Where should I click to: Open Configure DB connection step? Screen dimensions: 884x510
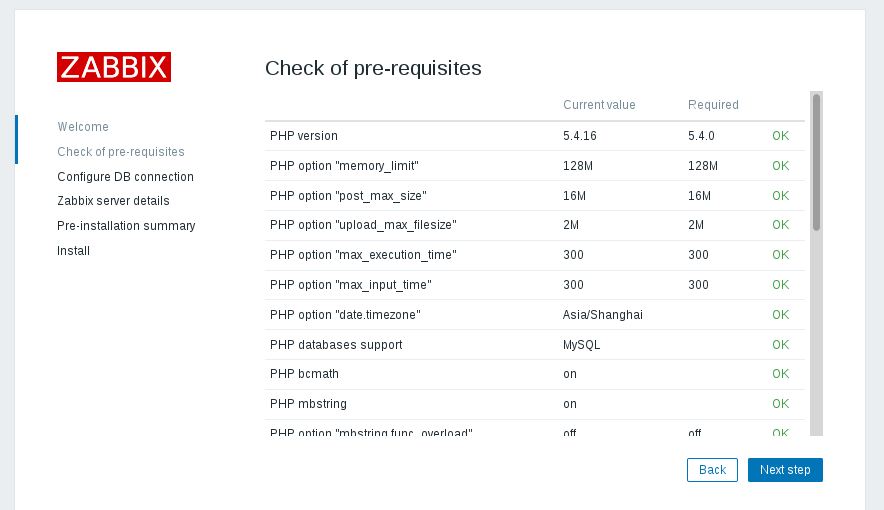[125, 176]
